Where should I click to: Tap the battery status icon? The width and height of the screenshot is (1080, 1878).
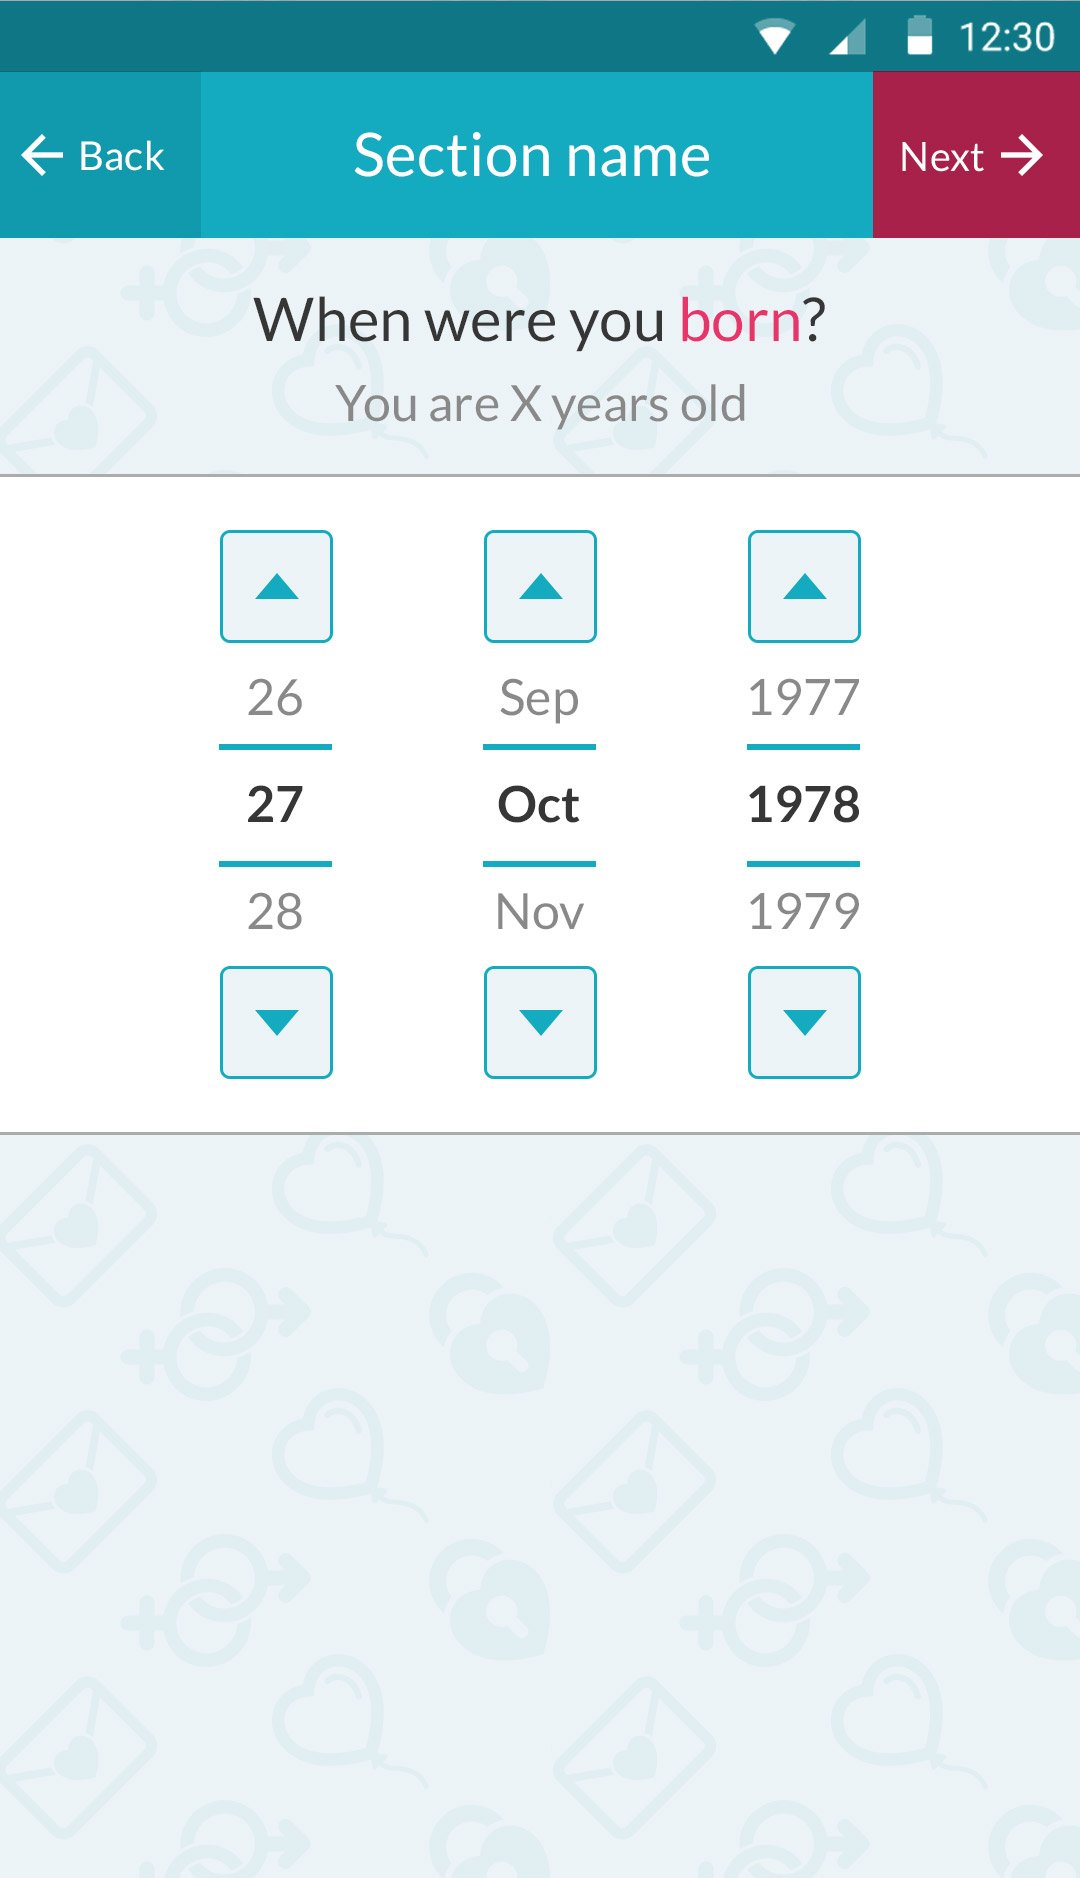point(919,36)
